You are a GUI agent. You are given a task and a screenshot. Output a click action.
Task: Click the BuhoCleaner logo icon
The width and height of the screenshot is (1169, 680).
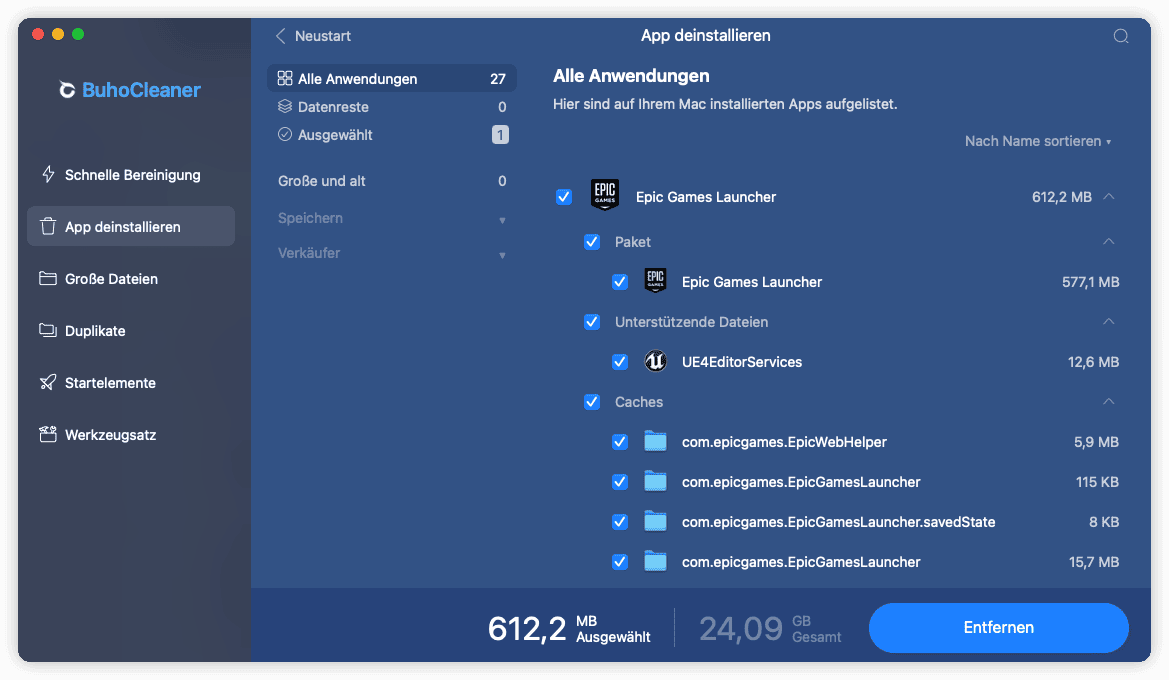(x=67, y=90)
